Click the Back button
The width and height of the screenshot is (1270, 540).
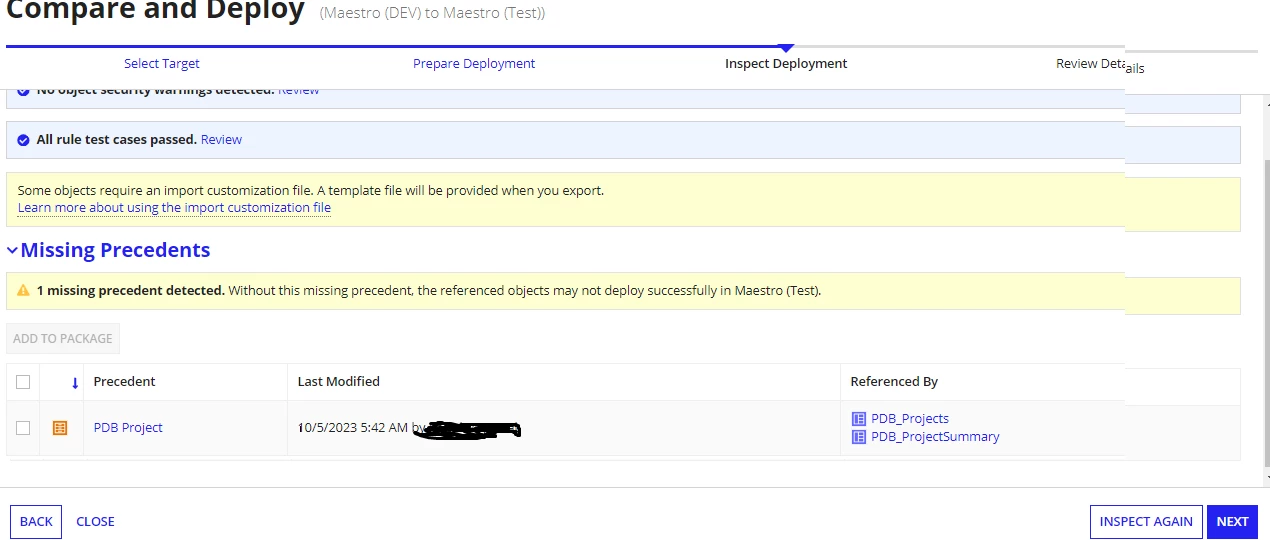(x=36, y=522)
